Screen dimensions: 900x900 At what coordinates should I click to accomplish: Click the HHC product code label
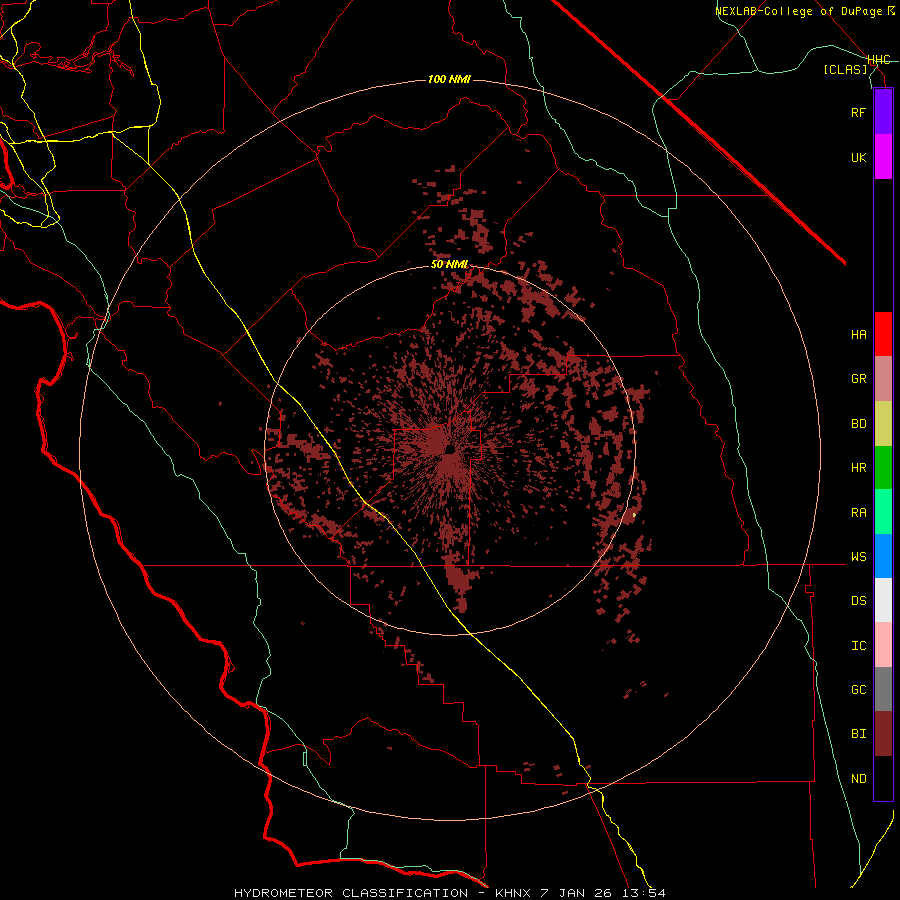pos(878,60)
